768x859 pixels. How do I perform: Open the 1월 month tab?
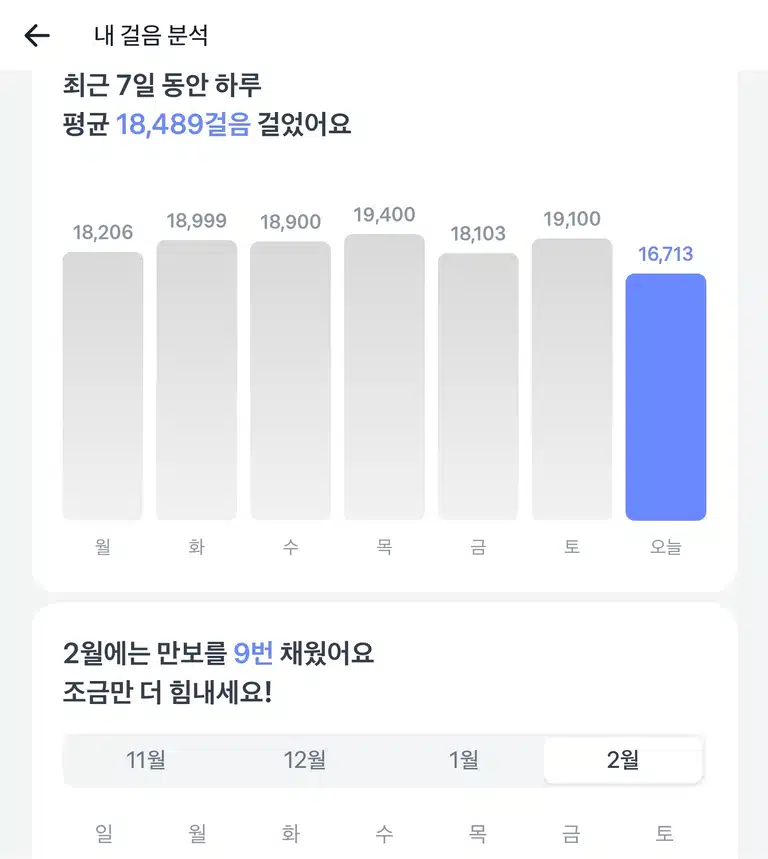pyautogui.click(x=463, y=760)
